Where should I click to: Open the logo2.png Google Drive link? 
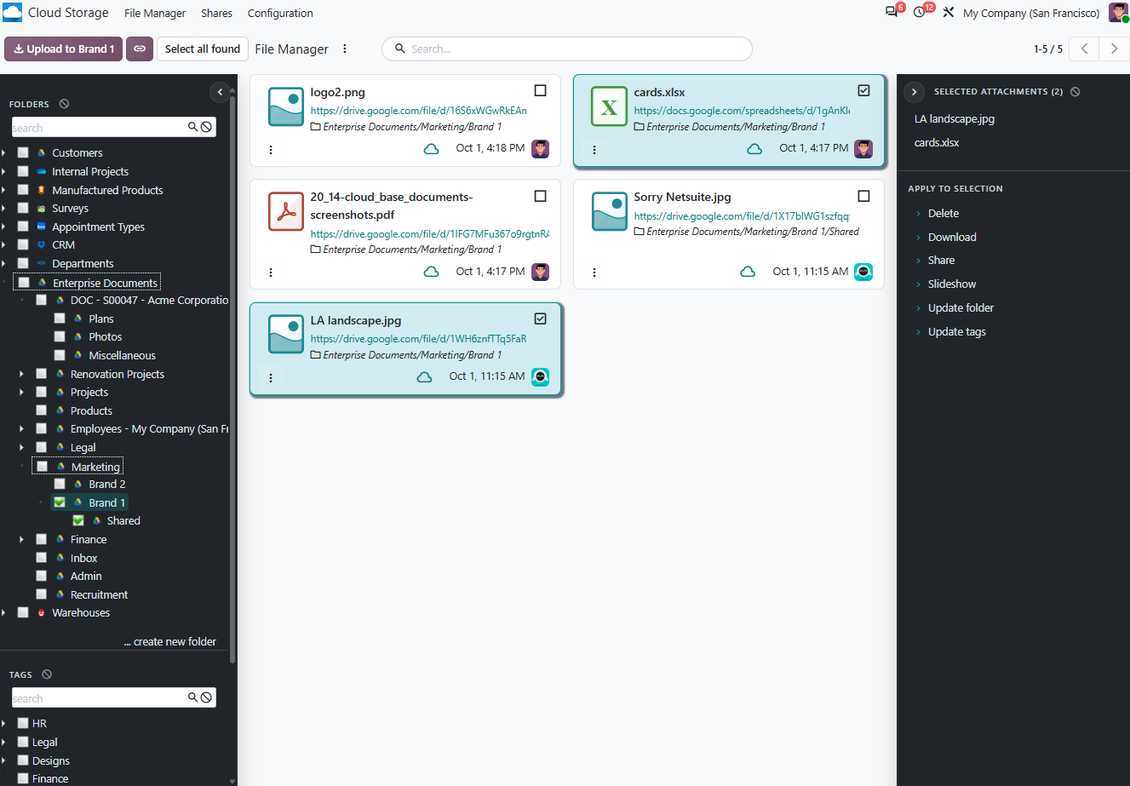click(419, 110)
